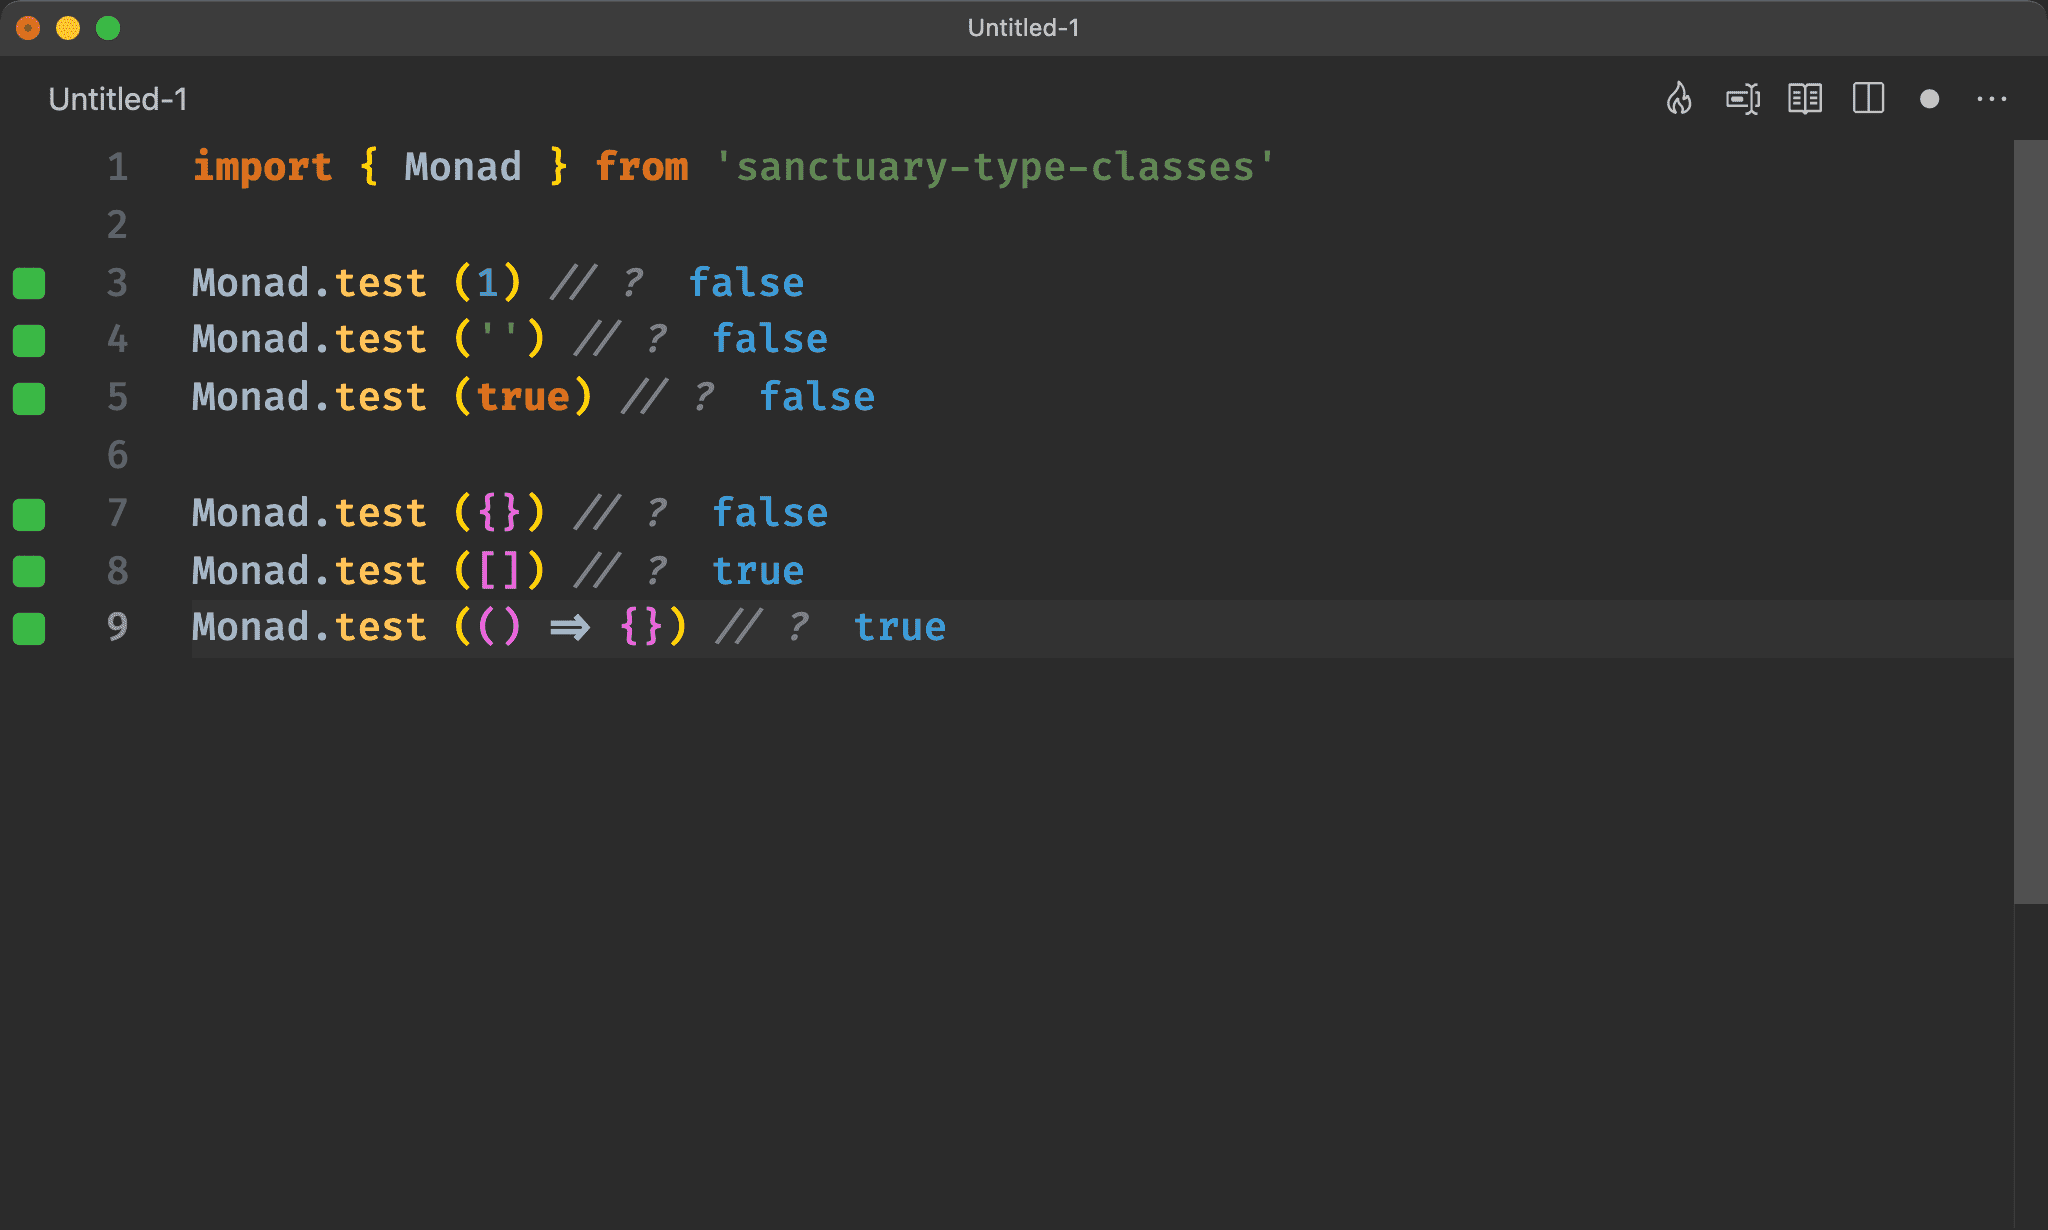This screenshot has width=2048, height=1230.
Task: Click the unsaved changes dot indicator
Action: click(x=1930, y=99)
